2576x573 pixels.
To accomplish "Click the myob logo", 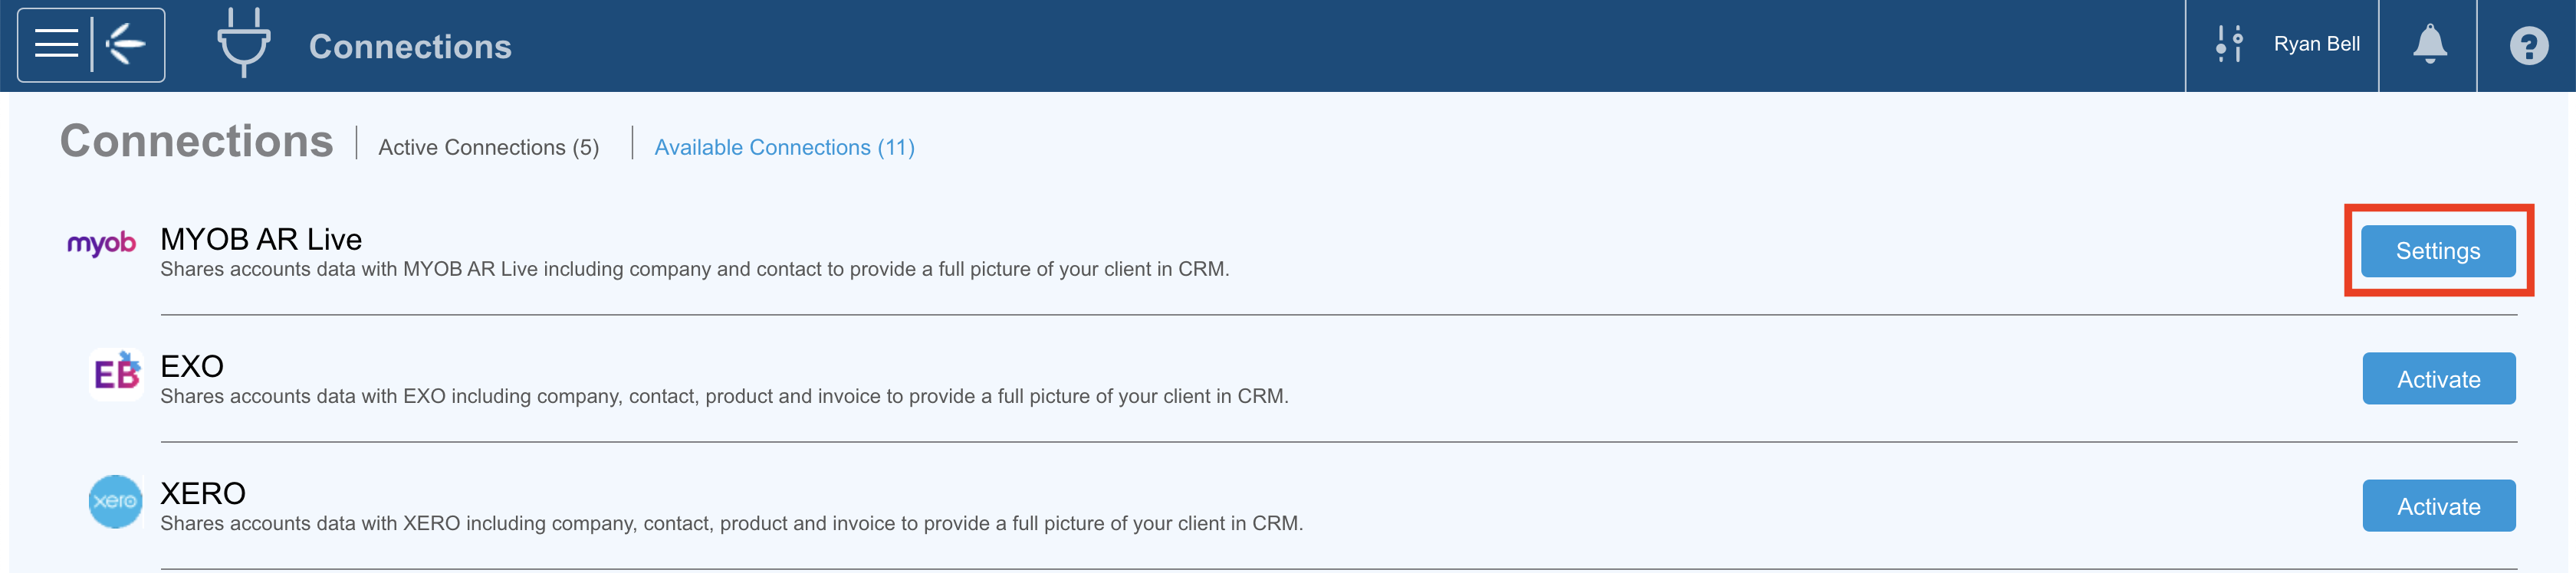I will pos(101,243).
